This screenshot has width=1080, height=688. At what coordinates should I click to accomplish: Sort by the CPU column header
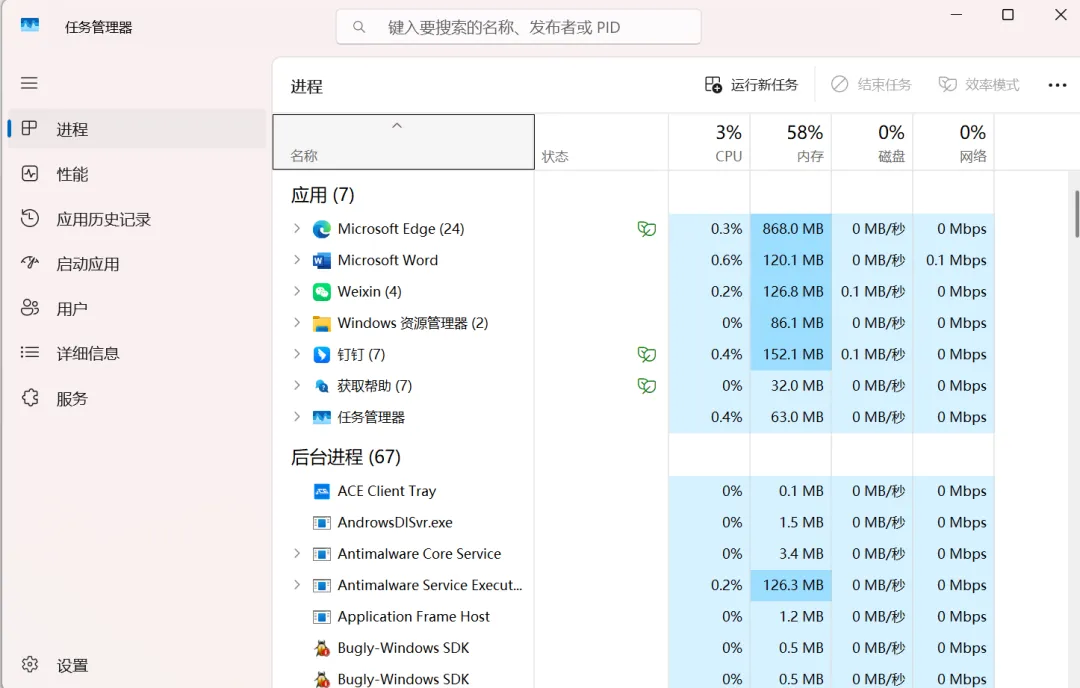pos(709,143)
